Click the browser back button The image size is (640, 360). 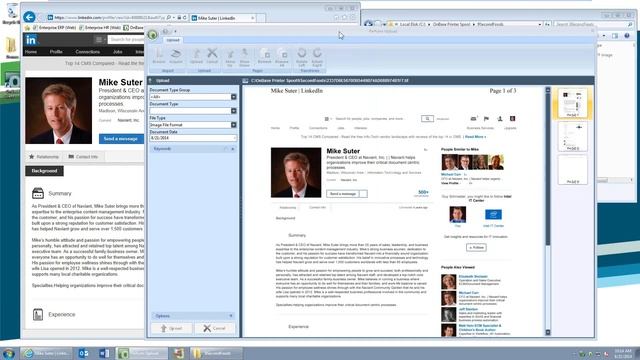[x=29, y=17]
